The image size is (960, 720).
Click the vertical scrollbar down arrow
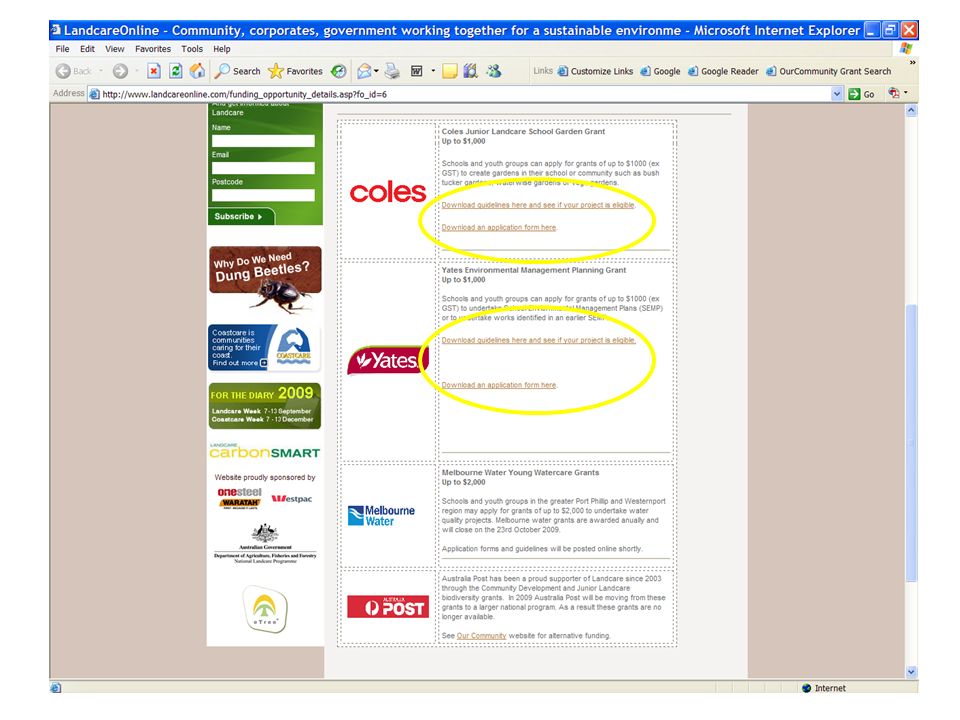pos(912,672)
